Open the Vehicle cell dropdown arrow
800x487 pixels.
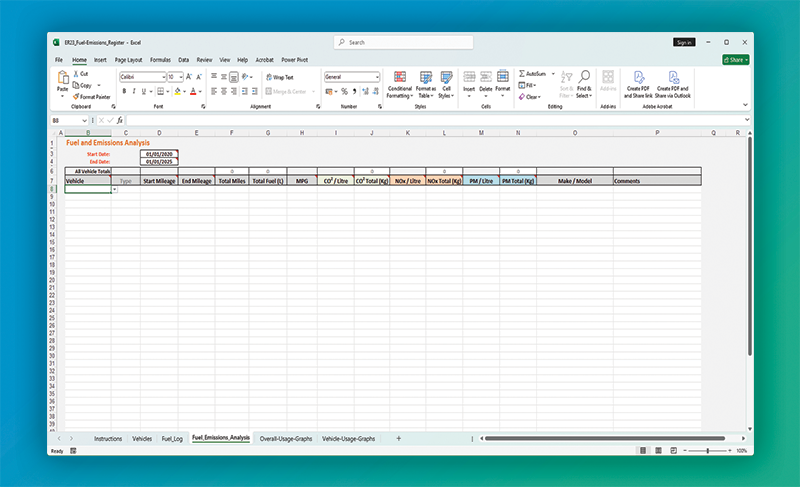(115, 189)
